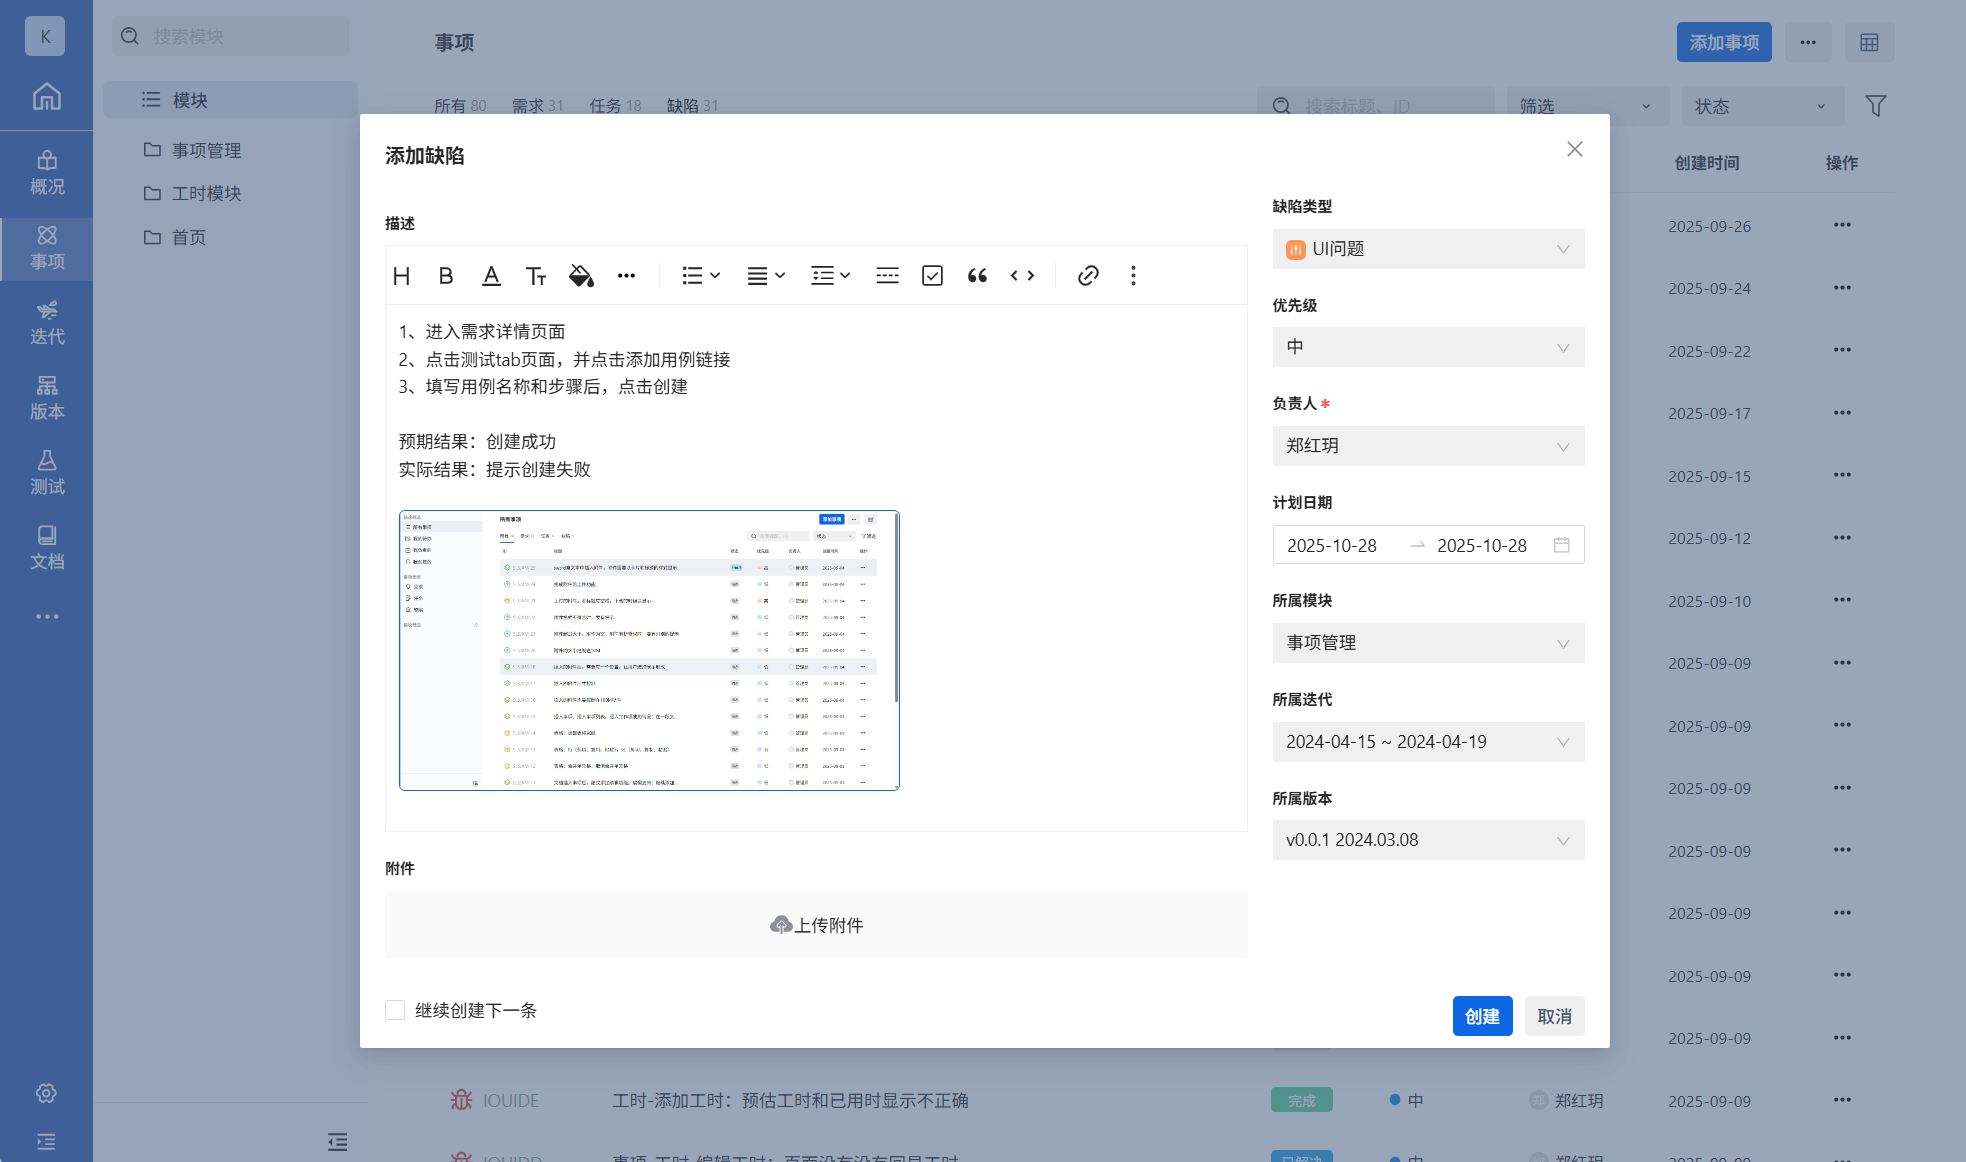1966x1162 pixels.
Task: Open the 优先级 dropdown set to 中
Action: coord(1428,347)
